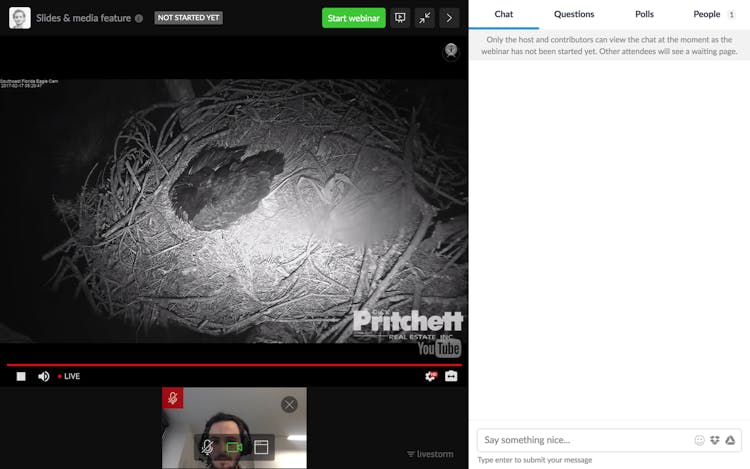Change the webcam layout window icon

point(261,447)
